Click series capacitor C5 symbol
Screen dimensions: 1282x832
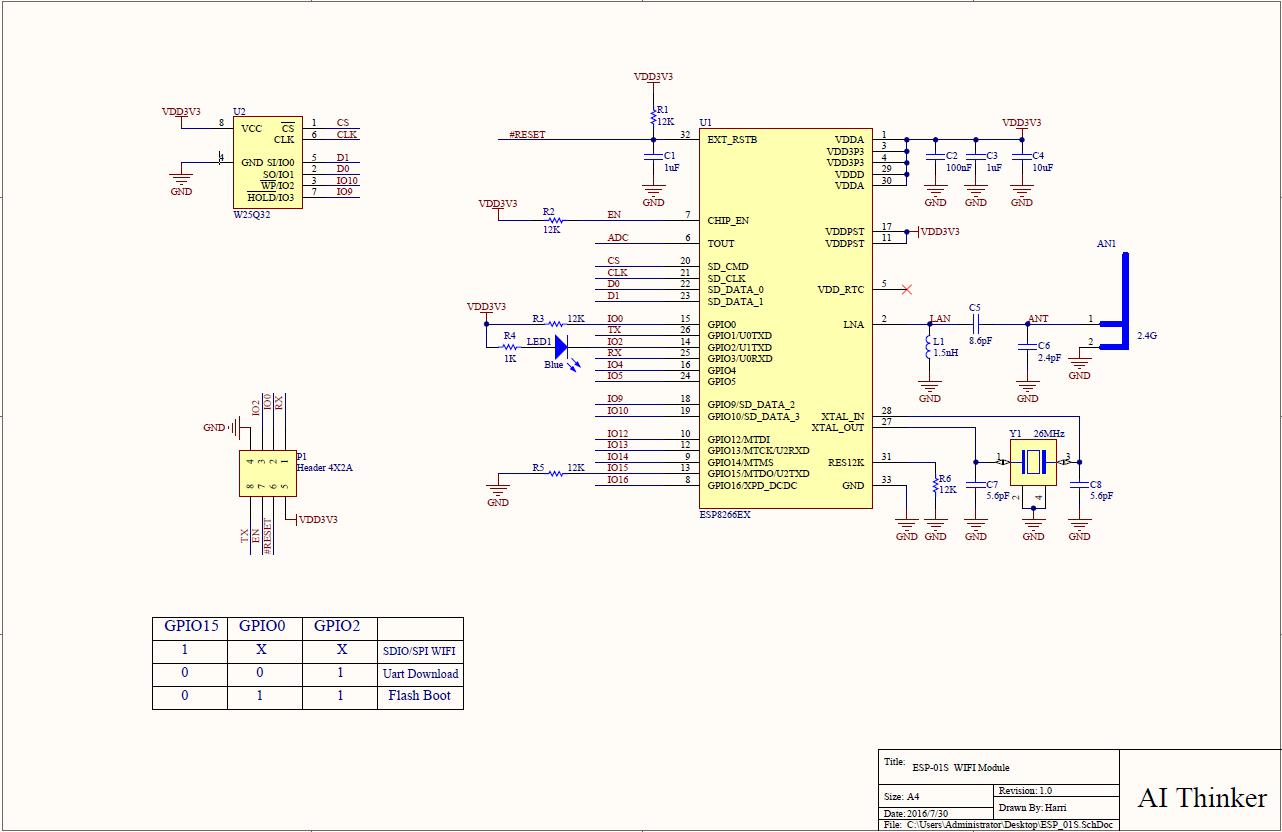coord(975,324)
